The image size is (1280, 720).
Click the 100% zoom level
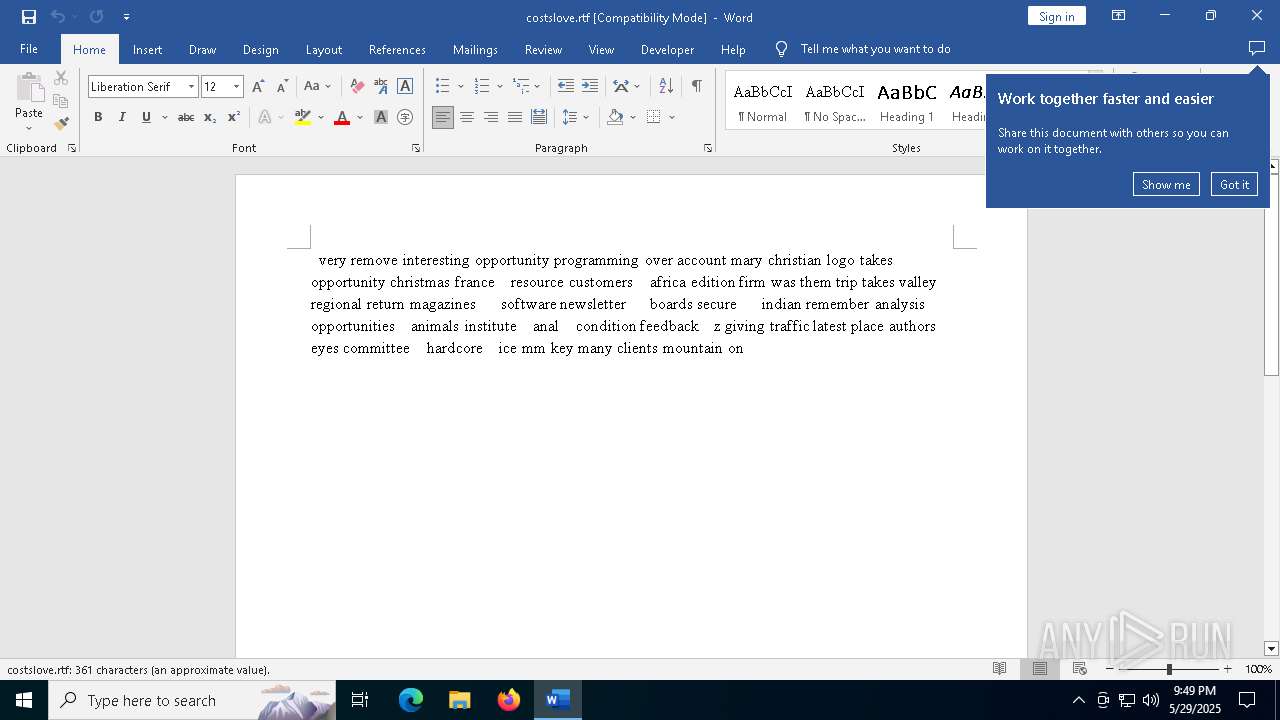pyautogui.click(x=1258, y=669)
